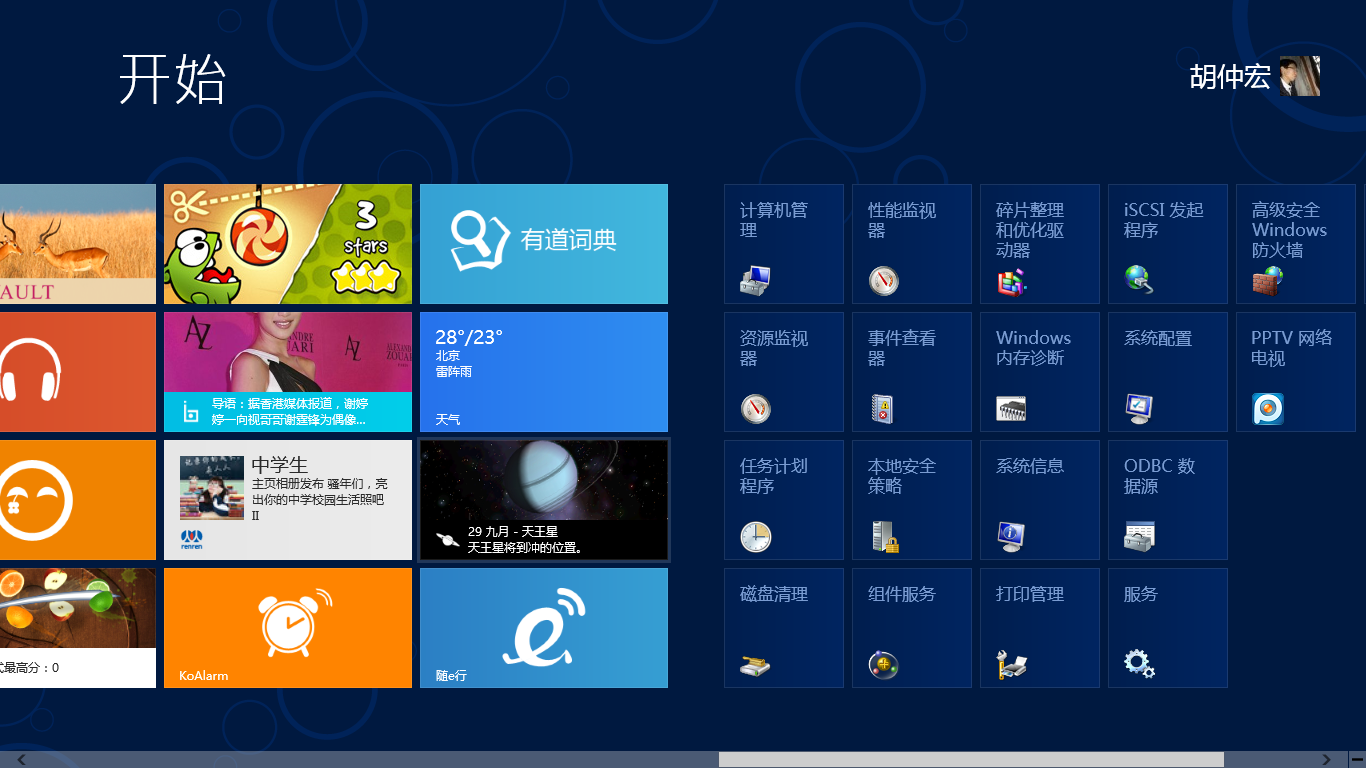Open the KoAlarm alarm clock tile
This screenshot has height=768, width=1366.
click(288, 628)
